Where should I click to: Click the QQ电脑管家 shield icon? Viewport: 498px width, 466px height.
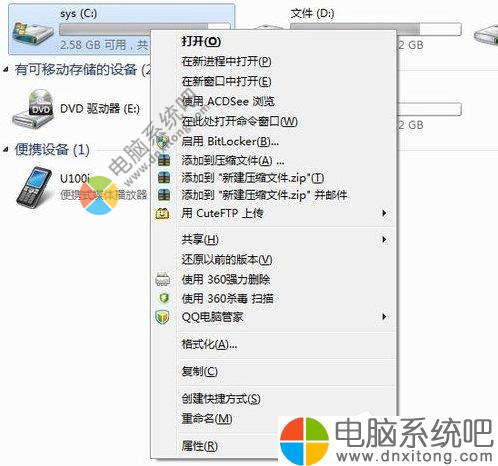tap(162, 317)
